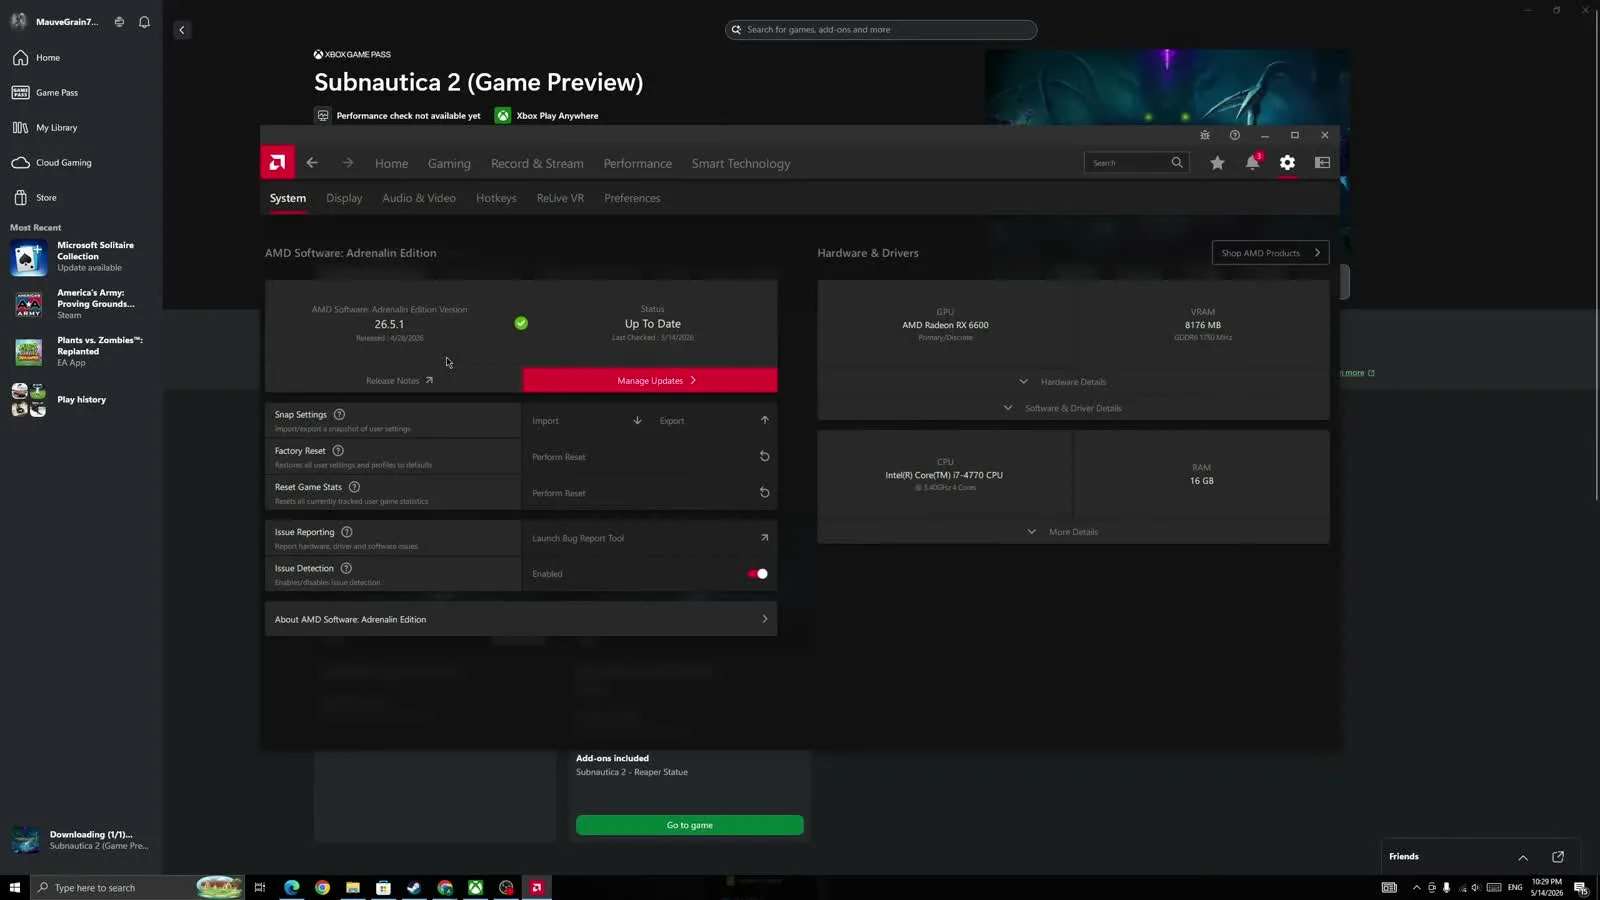The width and height of the screenshot is (1600, 900).
Task: Pop out the Friends panel
Action: [x=1558, y=856]
